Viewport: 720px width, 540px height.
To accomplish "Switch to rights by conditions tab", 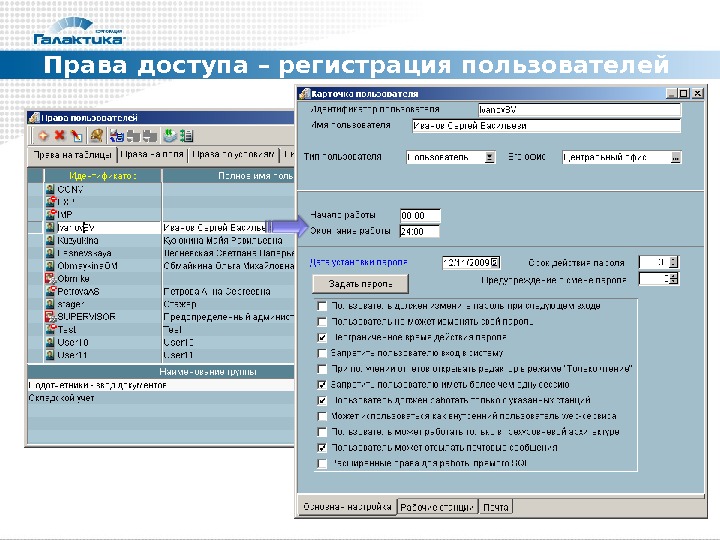I will click(x=234, y=155).
